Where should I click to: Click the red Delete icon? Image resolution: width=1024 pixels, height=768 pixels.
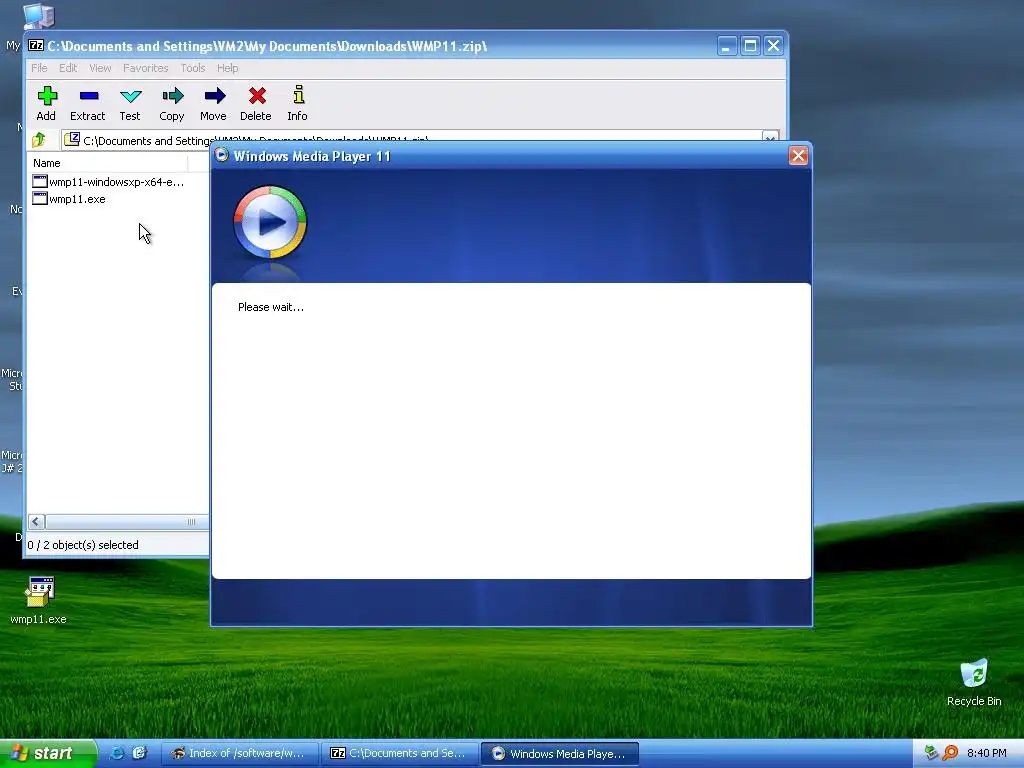(256, 103)
